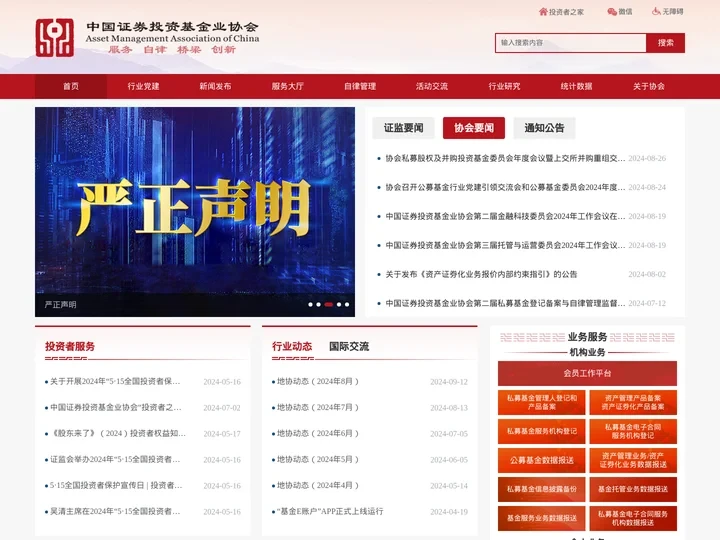The width and height of the screenshot is (720, 540).
Task: Open 行业研究 menu item
Action: (x=504, y=86)
